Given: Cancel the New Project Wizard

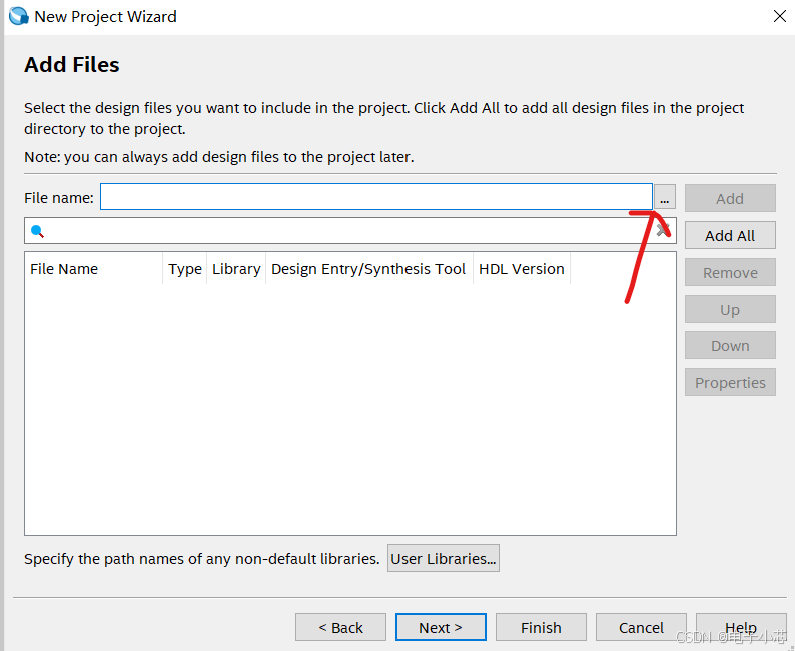Looking at the screenshot, I should [x=641, y=627].
